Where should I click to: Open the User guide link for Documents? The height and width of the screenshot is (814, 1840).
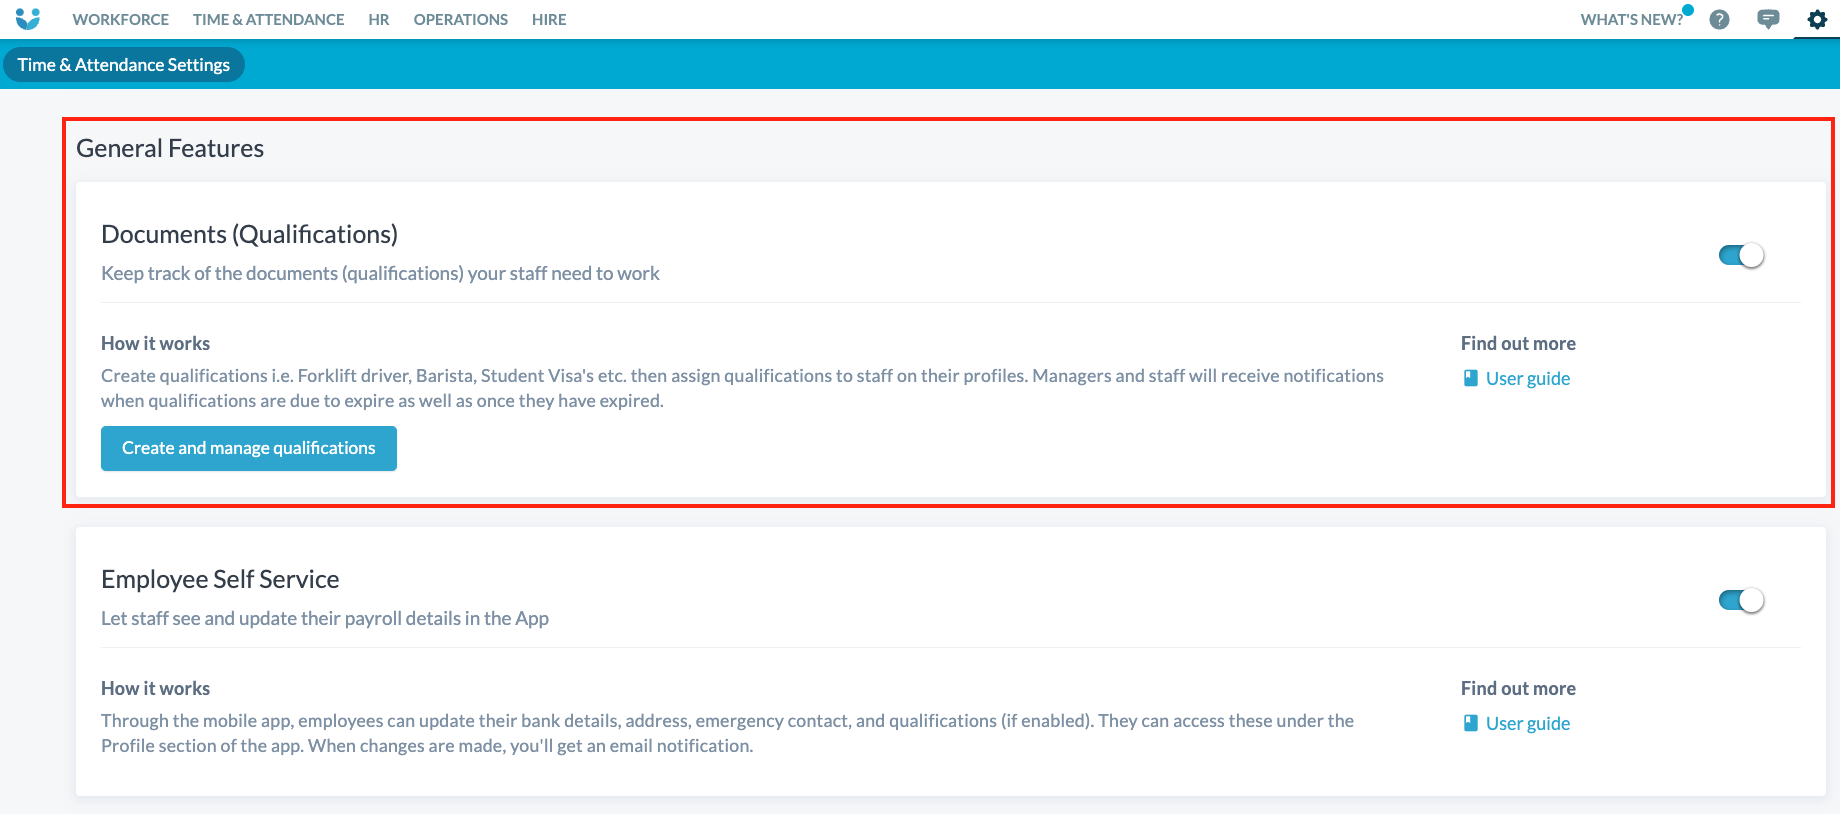[x=1527, y=378]
